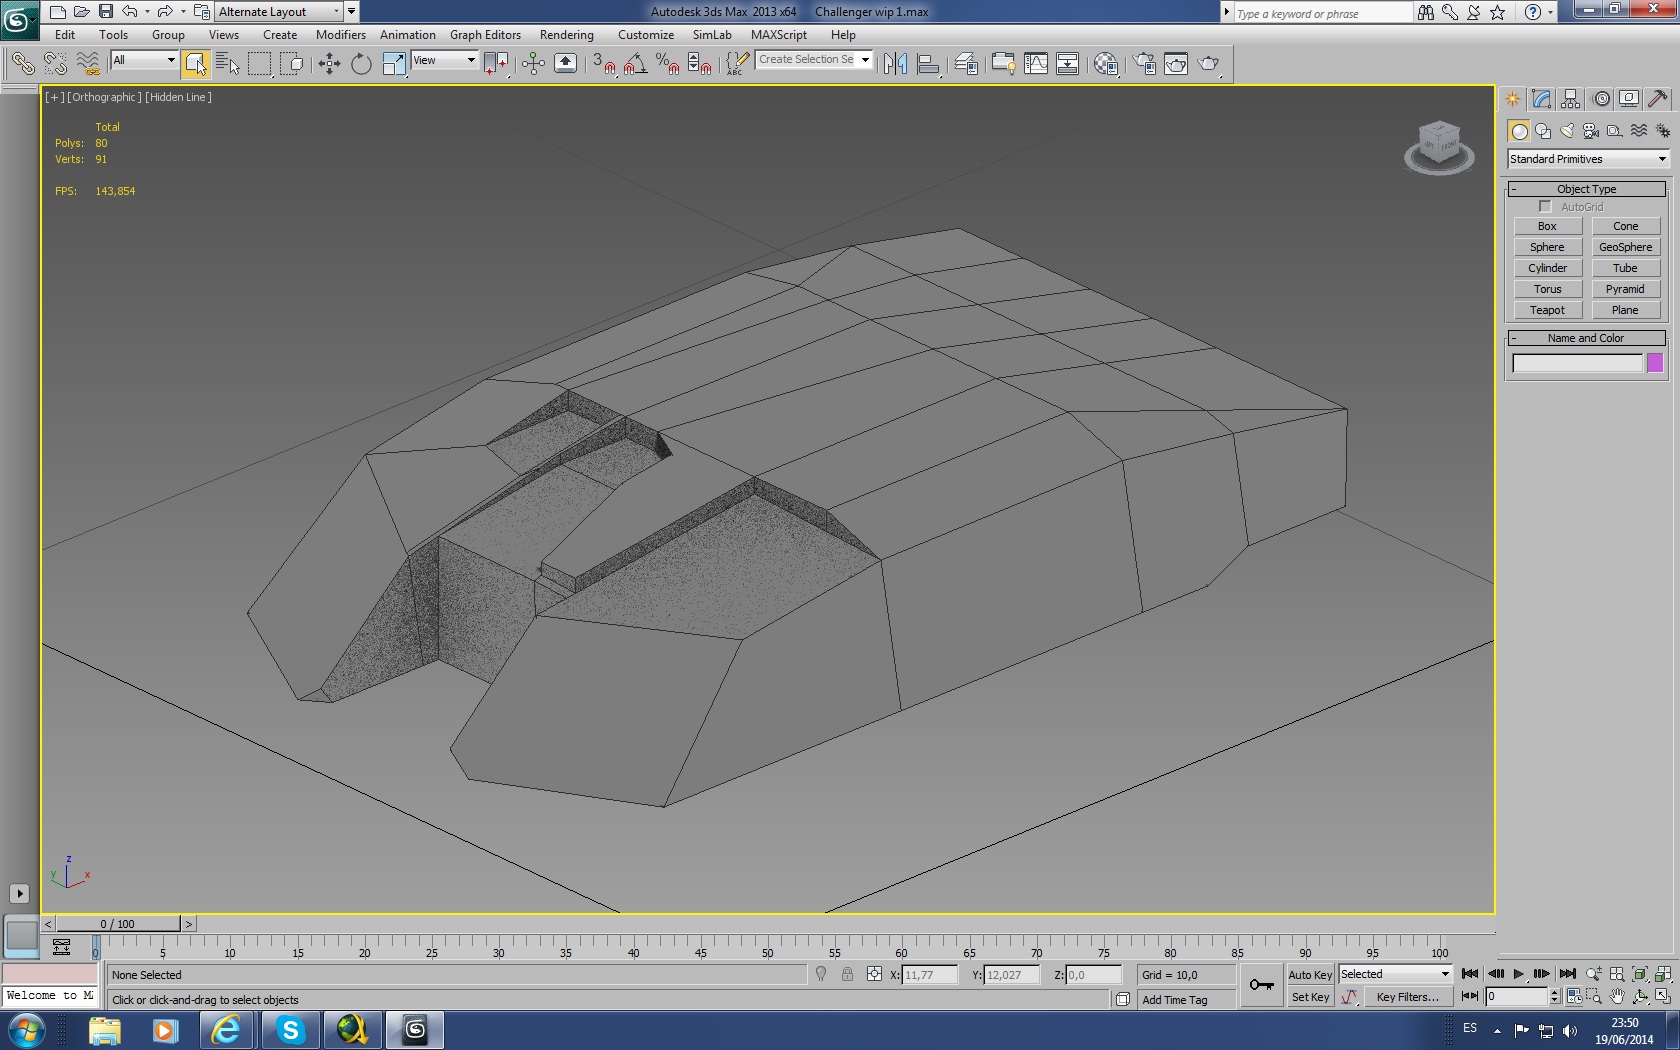Image resolution: width=1680 pixels, height=1050 pixels.
Task: Click the Render Production teapot icon
Action: pyautogui.click(x=1209, y=64)
